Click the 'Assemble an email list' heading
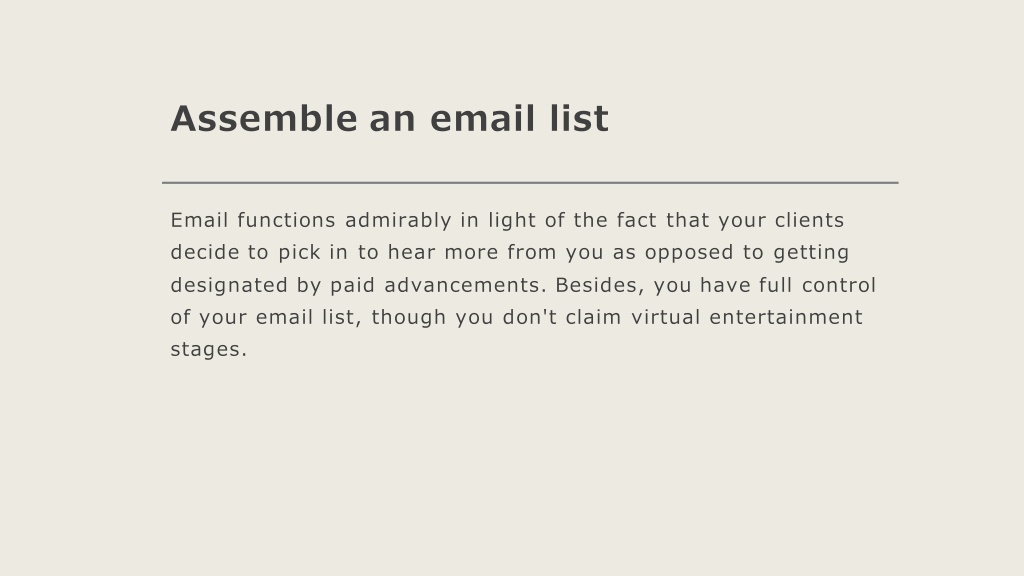This screenshot has width=1024, height=576. point(390,119)
